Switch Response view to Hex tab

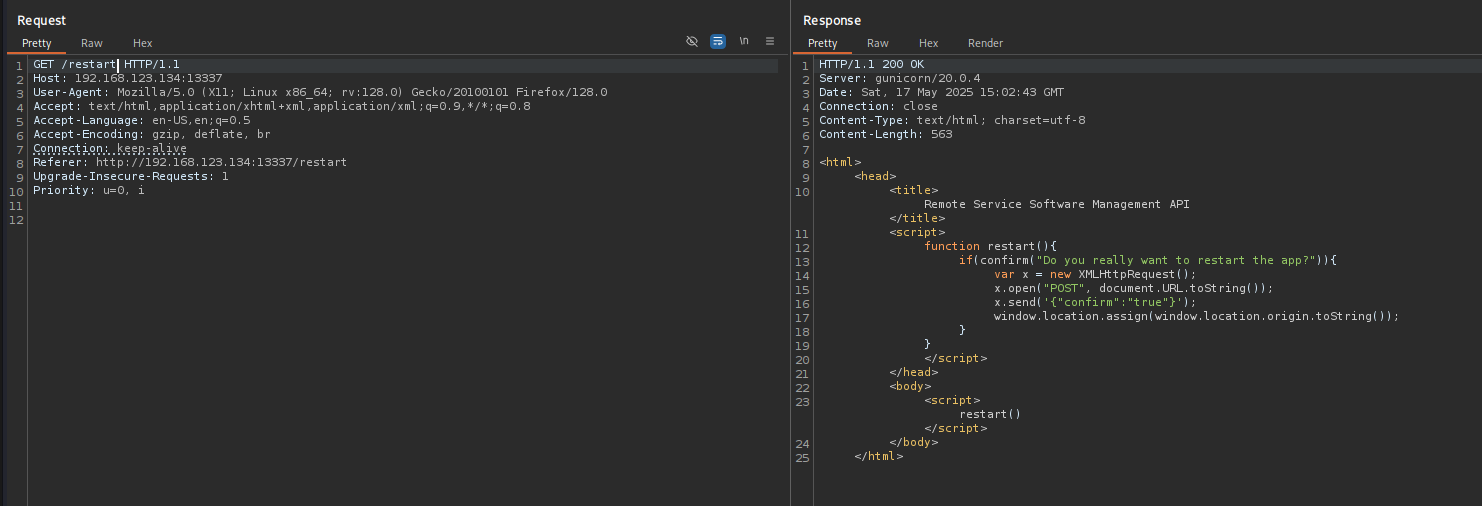click(x=929, y=43)
